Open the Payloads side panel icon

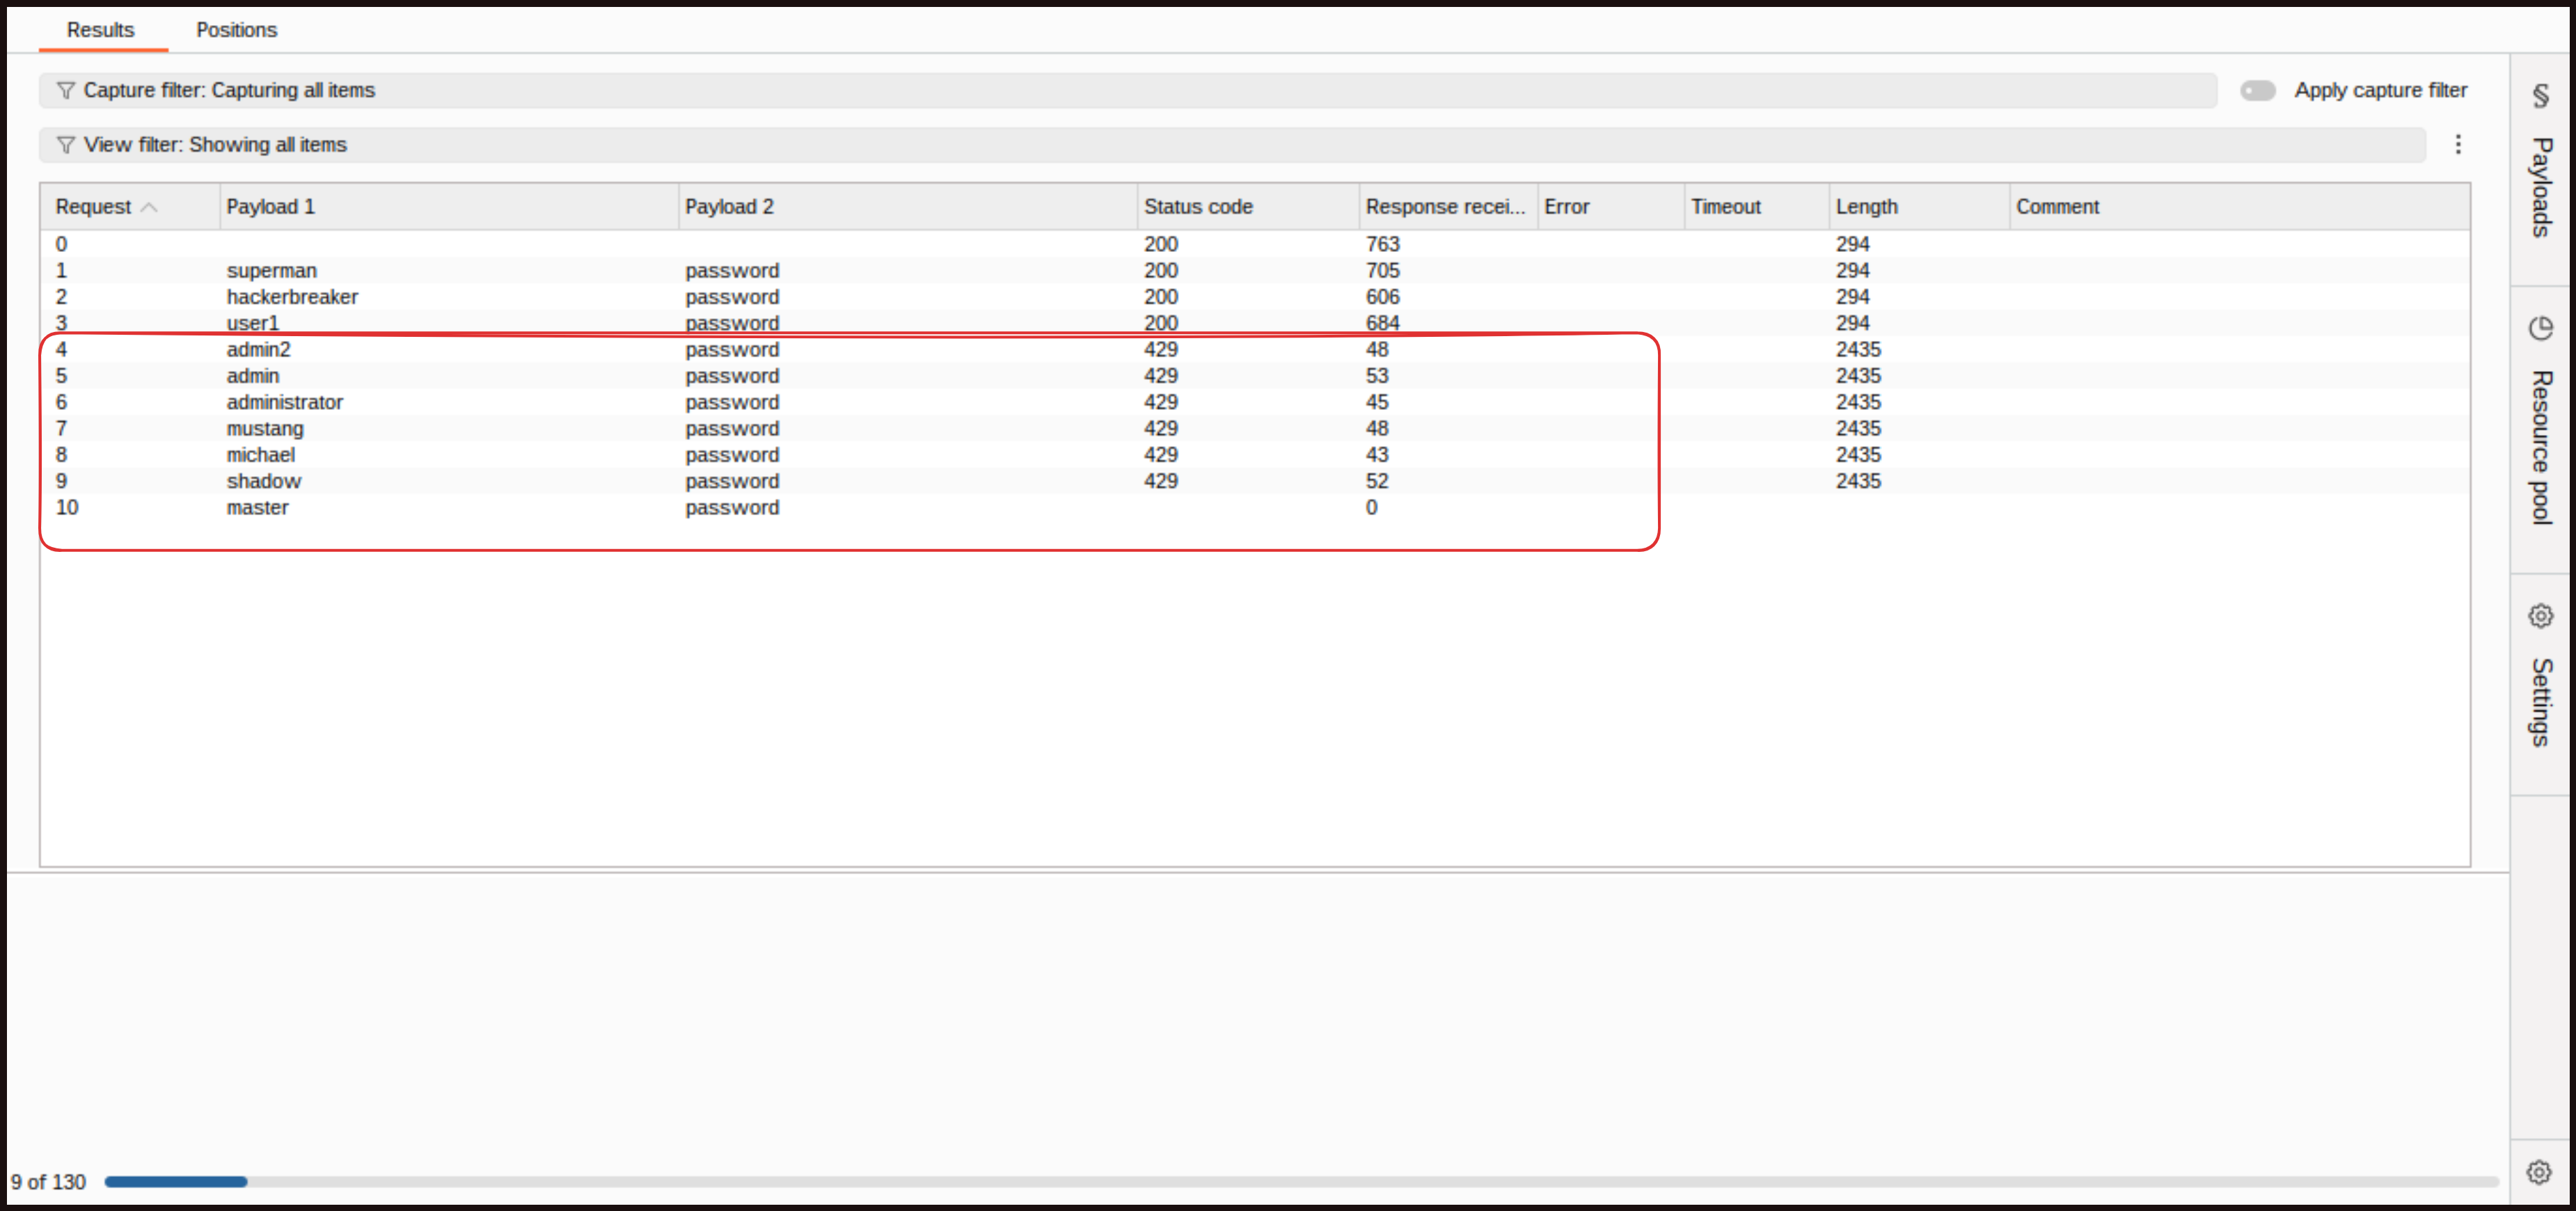tap(2540, 96)
